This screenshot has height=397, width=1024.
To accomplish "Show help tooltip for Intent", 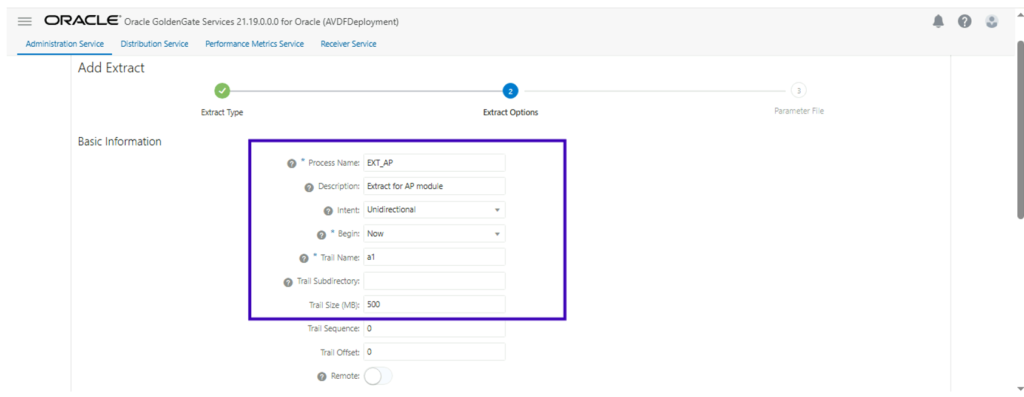I will (x=328, y=210).
